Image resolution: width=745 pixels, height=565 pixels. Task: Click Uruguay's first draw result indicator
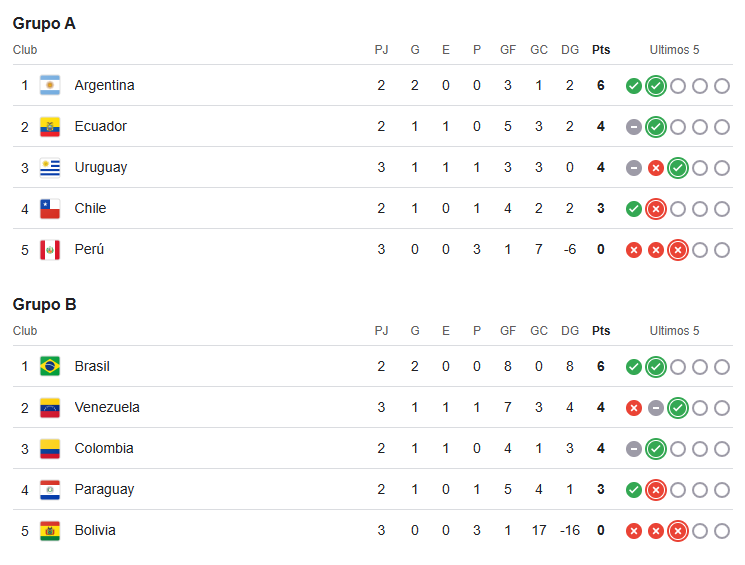(x=634, y=168)
